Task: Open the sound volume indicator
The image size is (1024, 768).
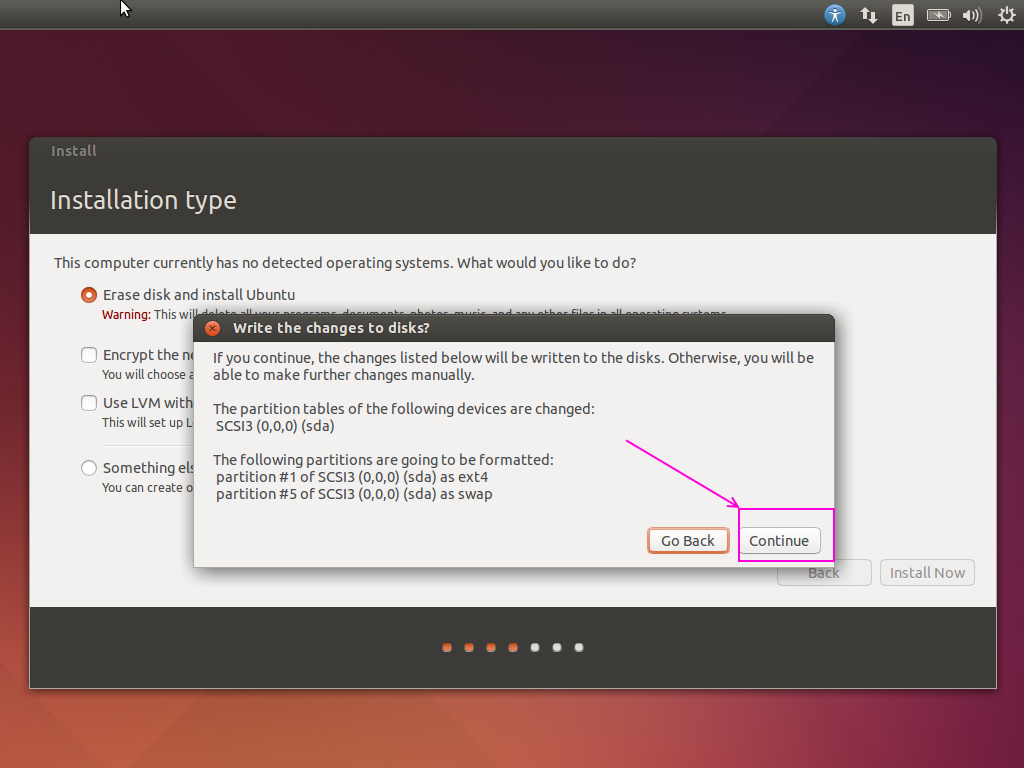Action: pos(972,15)
